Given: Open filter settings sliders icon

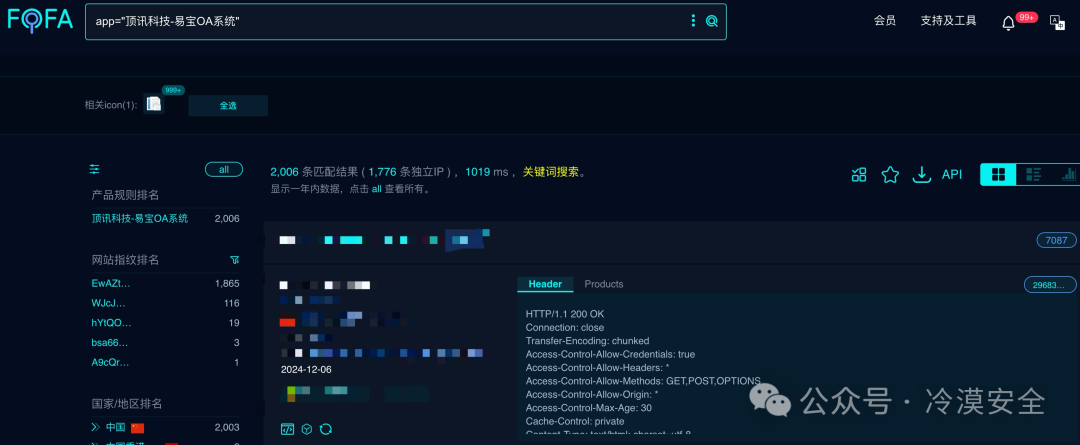Looking at the screenshot, I should click(94, 169).
